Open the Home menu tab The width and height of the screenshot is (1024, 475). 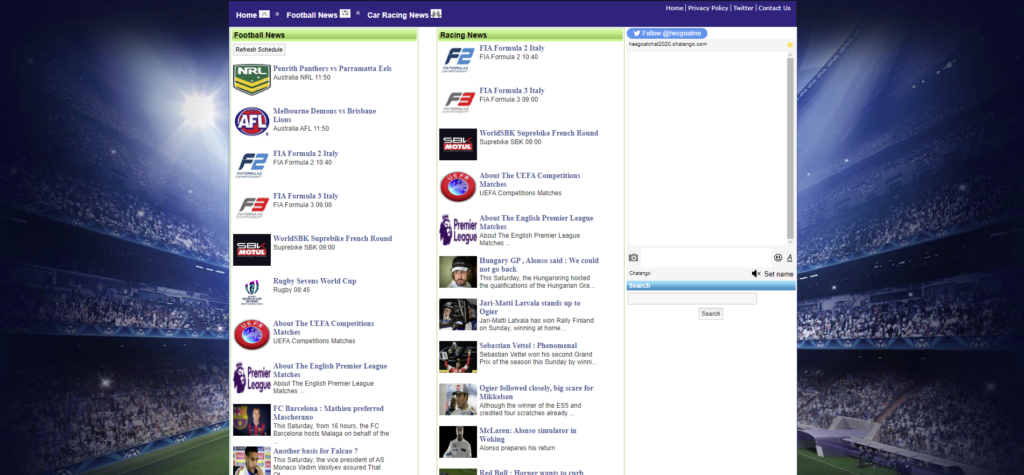(x=252, y=15)
